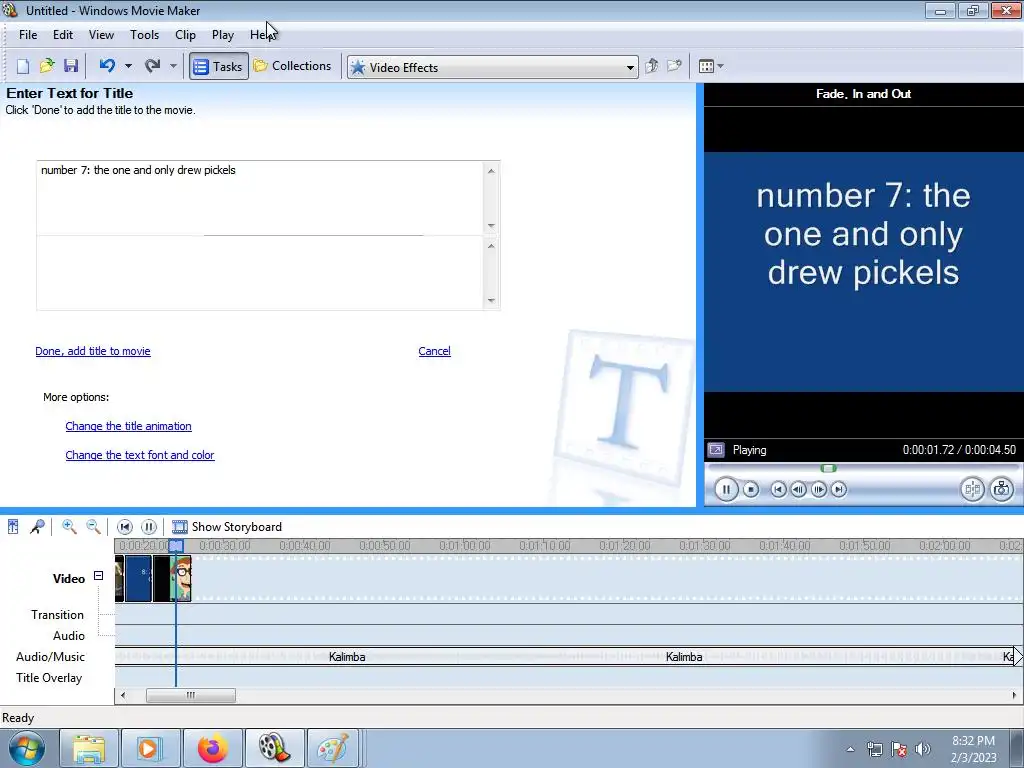The height and width of the screenshot is (768, 1024).
Task: Open Windows Explorer from taskbar
Action: (89, 748)
